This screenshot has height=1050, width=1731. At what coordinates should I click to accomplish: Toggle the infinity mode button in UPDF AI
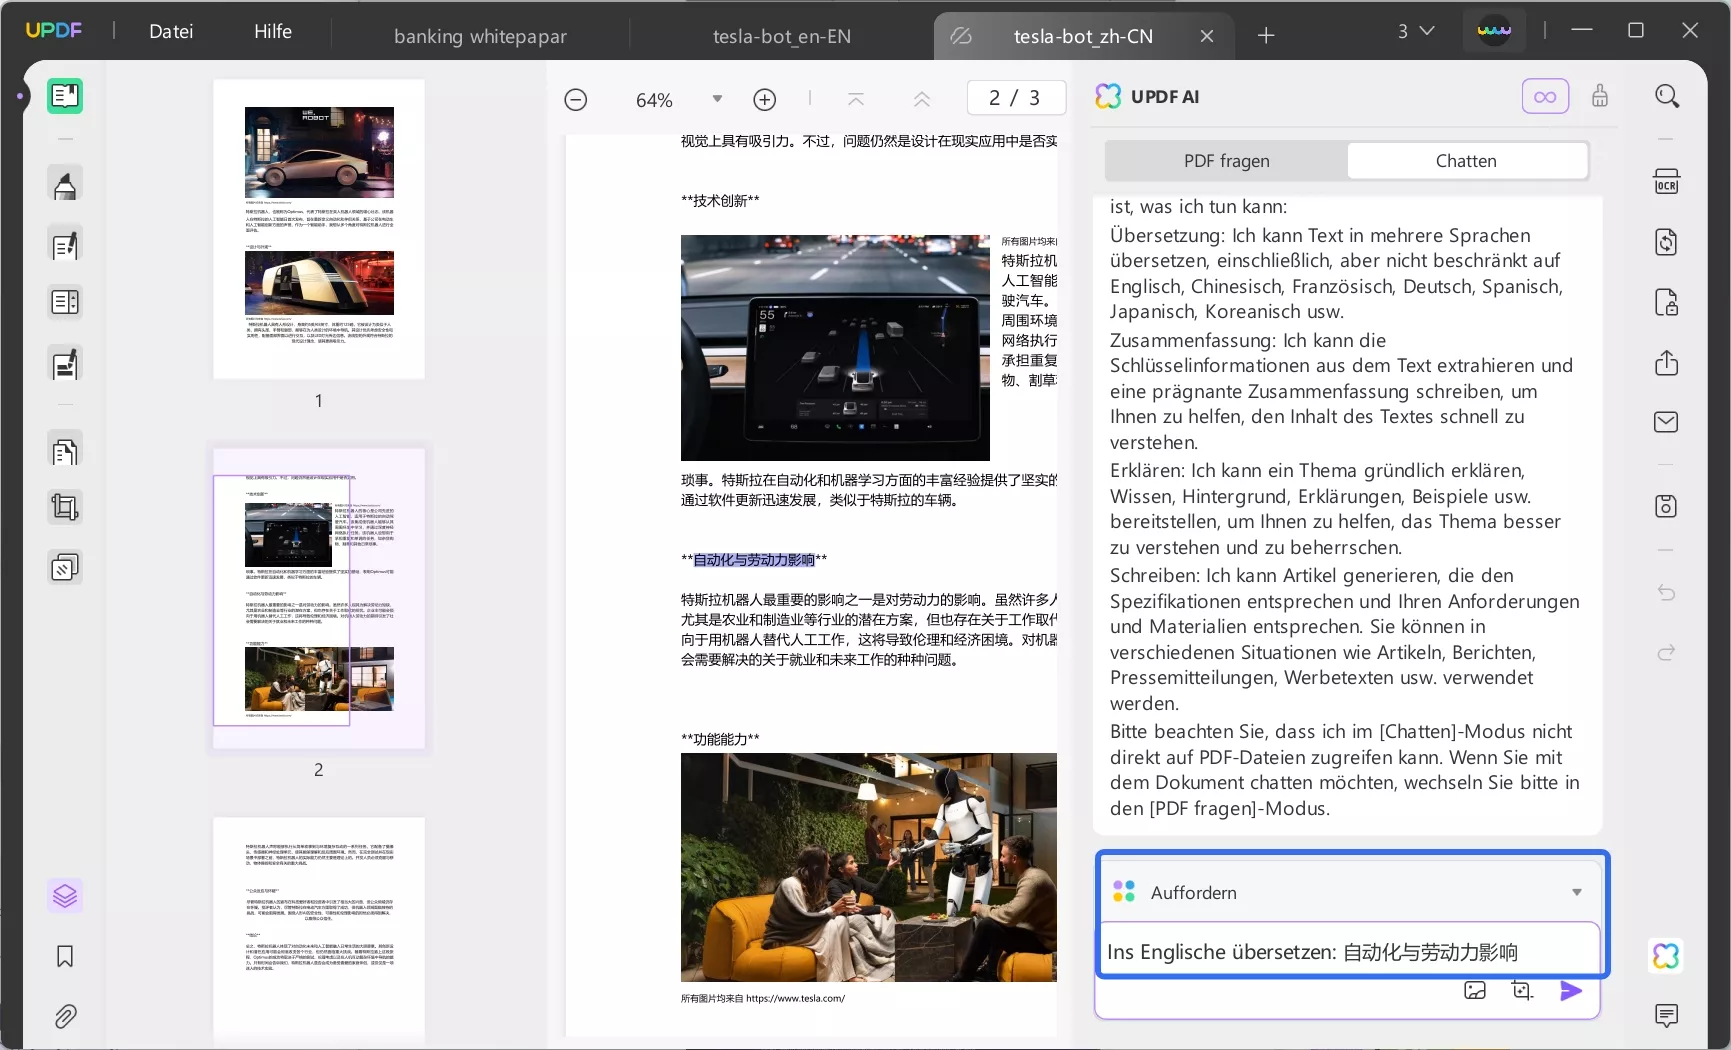coord(1545,97)
